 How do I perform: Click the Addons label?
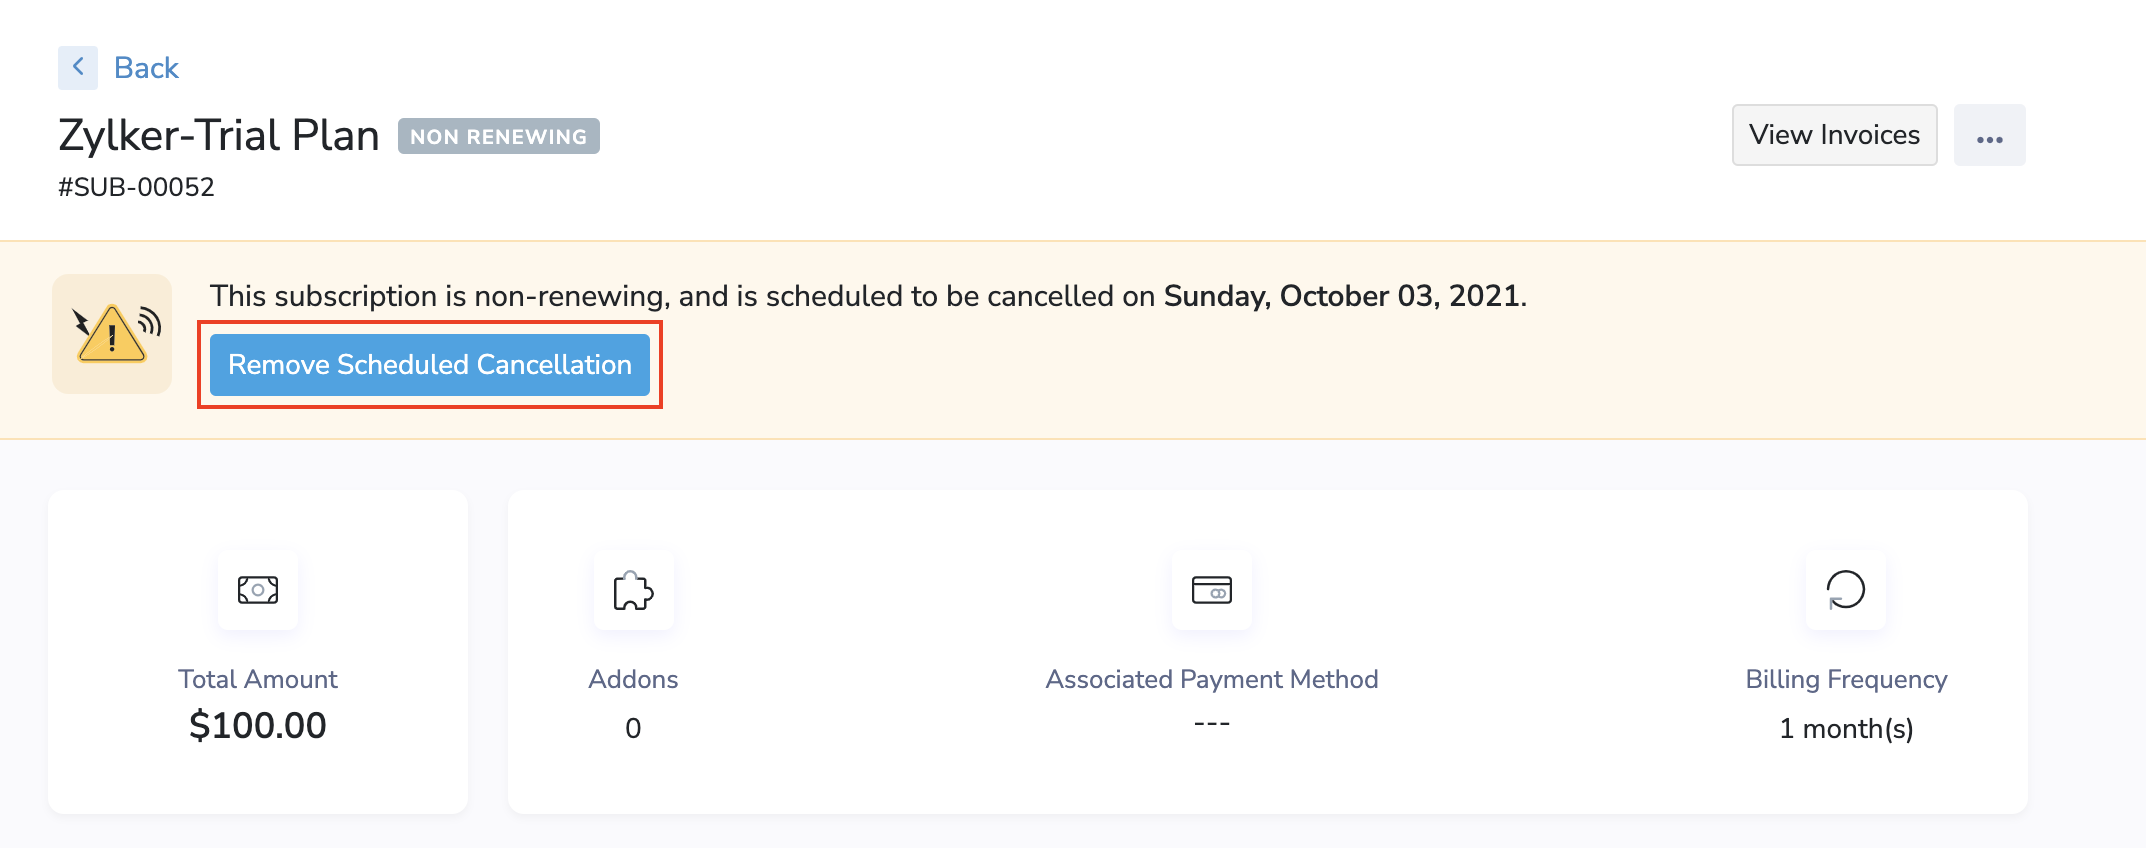(x=633, y=680)
